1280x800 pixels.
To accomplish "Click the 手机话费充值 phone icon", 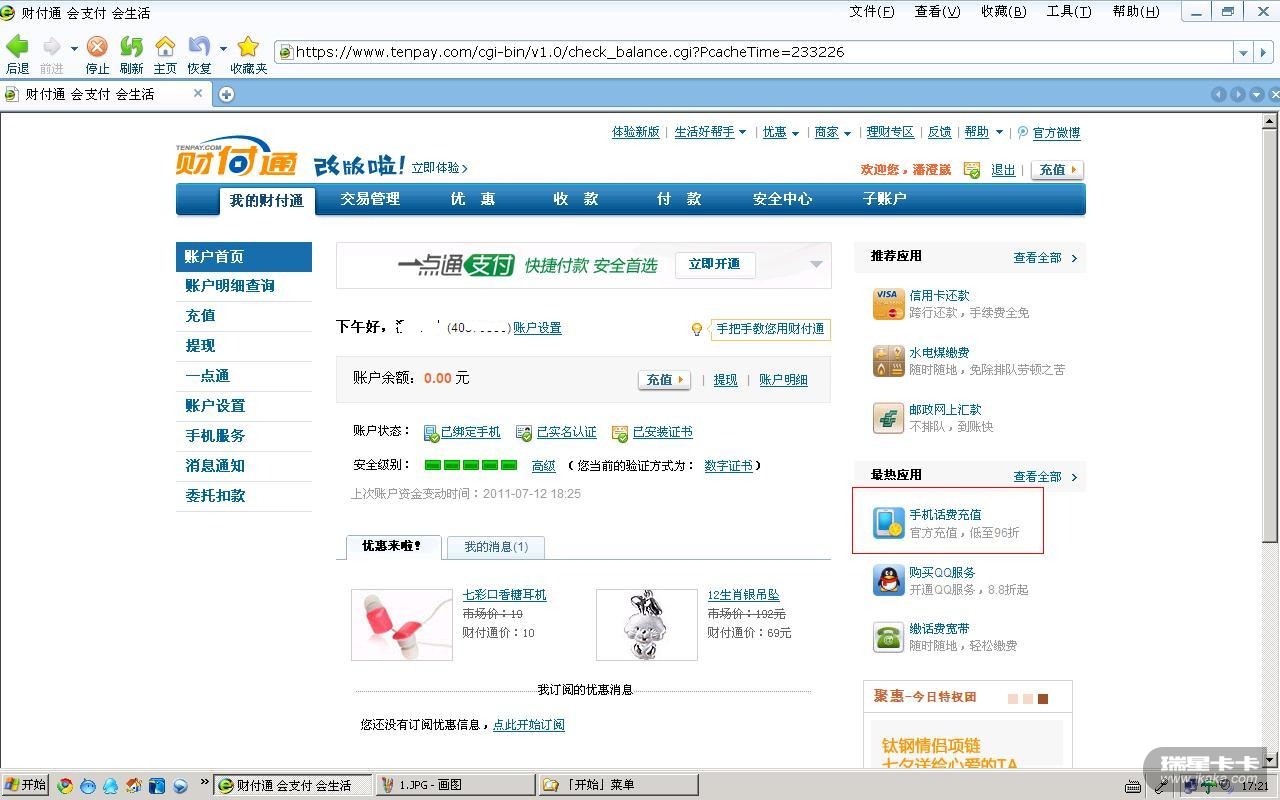I will coord(888,523).
